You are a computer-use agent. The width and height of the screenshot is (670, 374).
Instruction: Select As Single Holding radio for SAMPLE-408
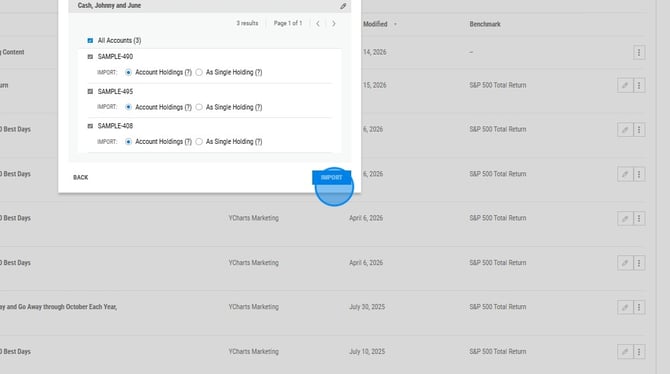199,141
